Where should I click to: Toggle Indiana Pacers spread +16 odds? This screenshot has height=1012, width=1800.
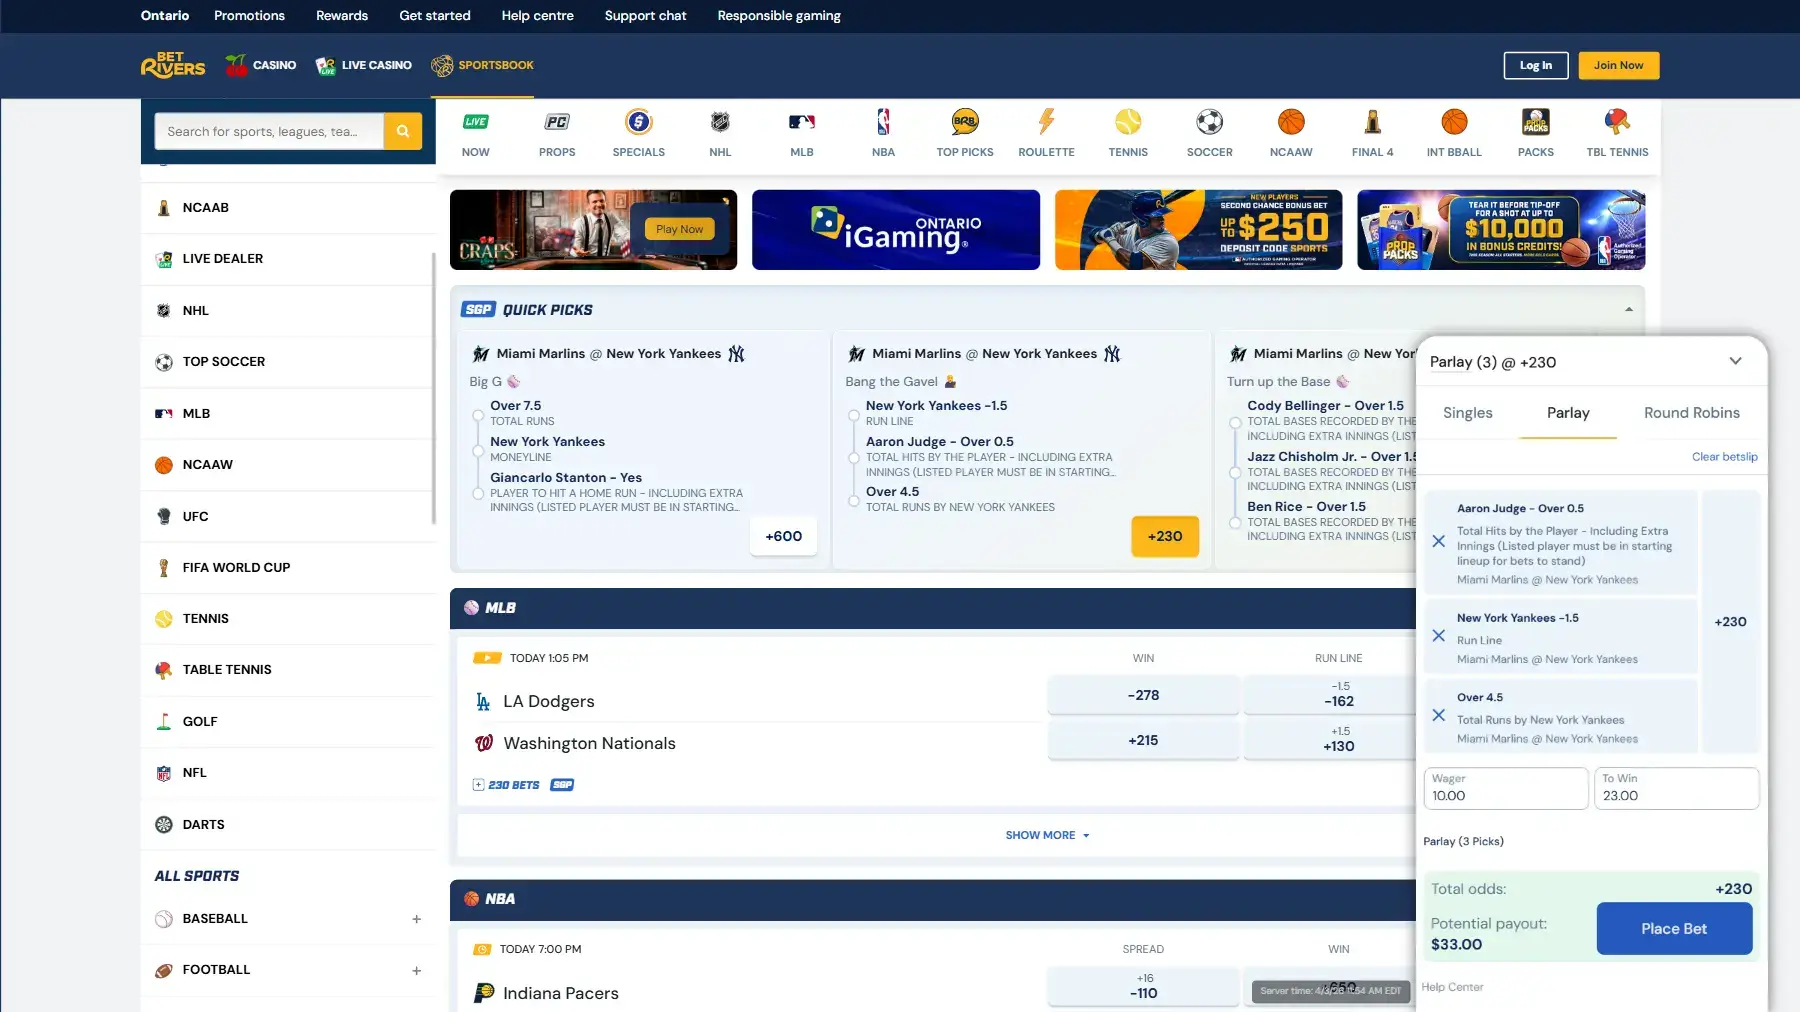pos(1143,986)
